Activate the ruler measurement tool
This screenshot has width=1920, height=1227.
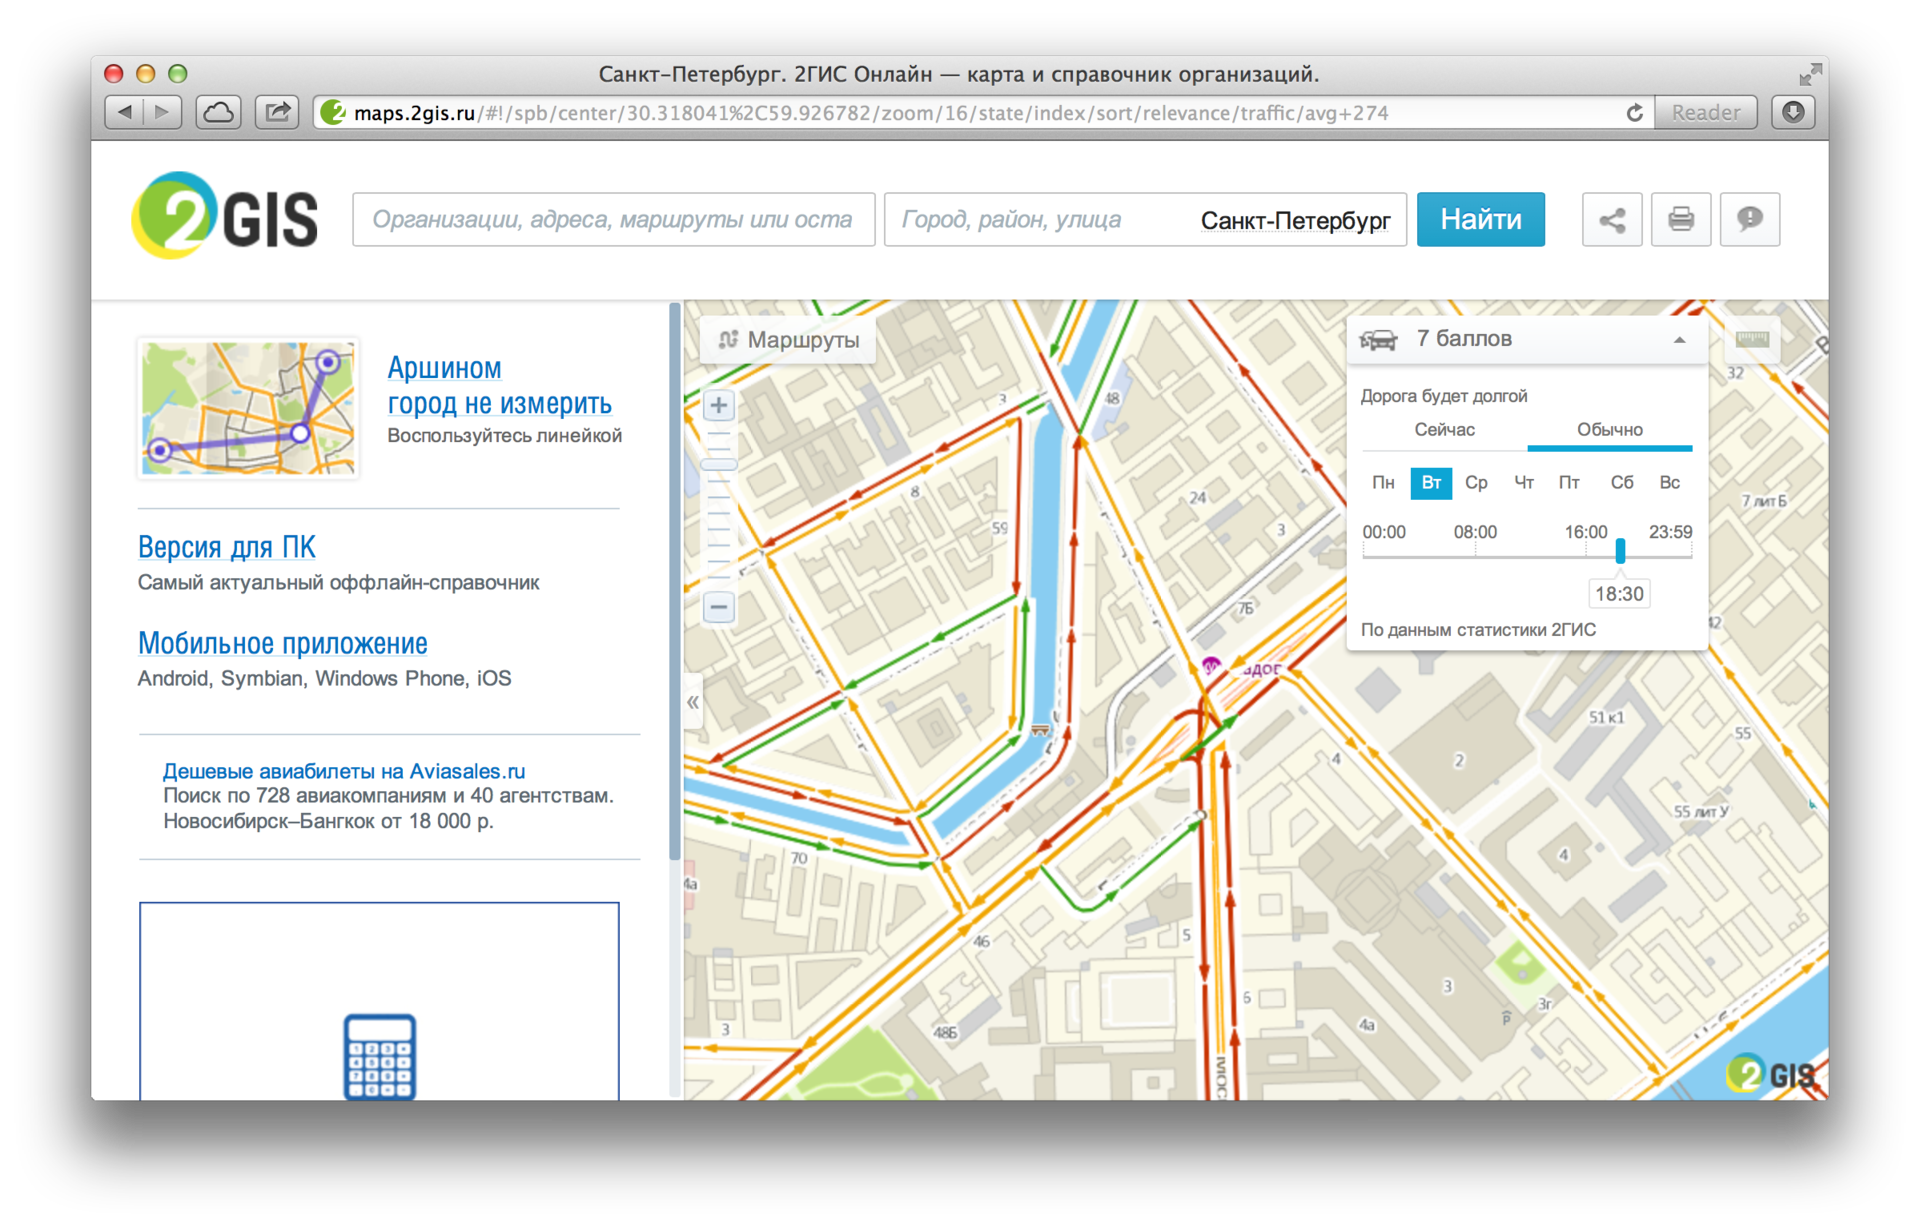click(x=1752, y=339)
